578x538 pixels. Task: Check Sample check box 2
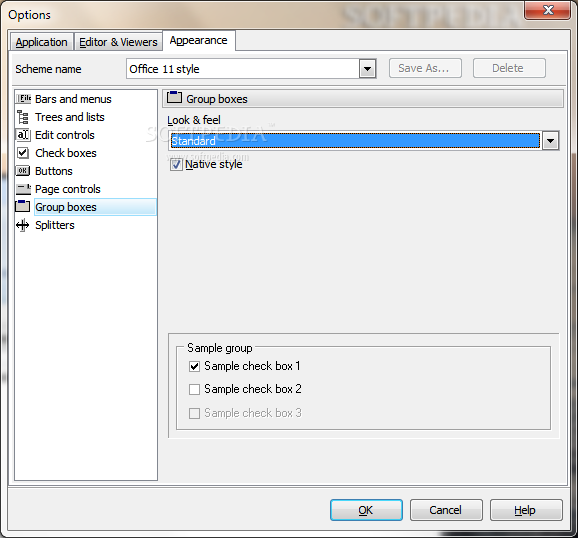194,389
